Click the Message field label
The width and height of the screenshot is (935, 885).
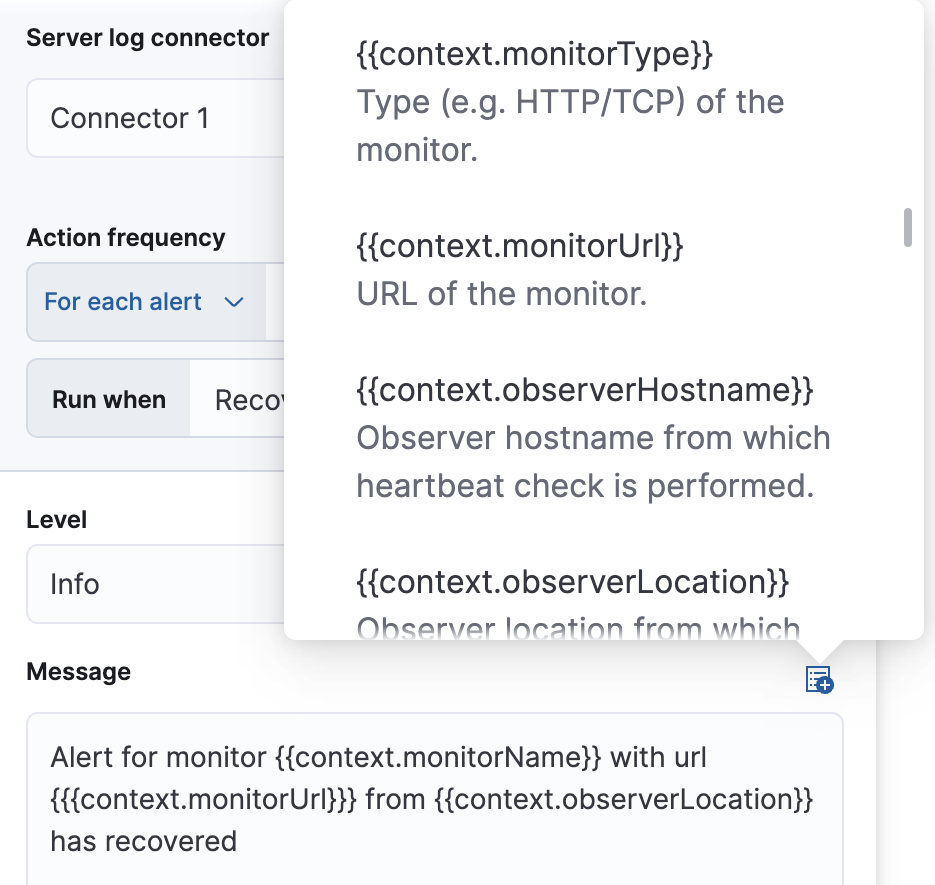pyautogui.click(x=78, y=671)
